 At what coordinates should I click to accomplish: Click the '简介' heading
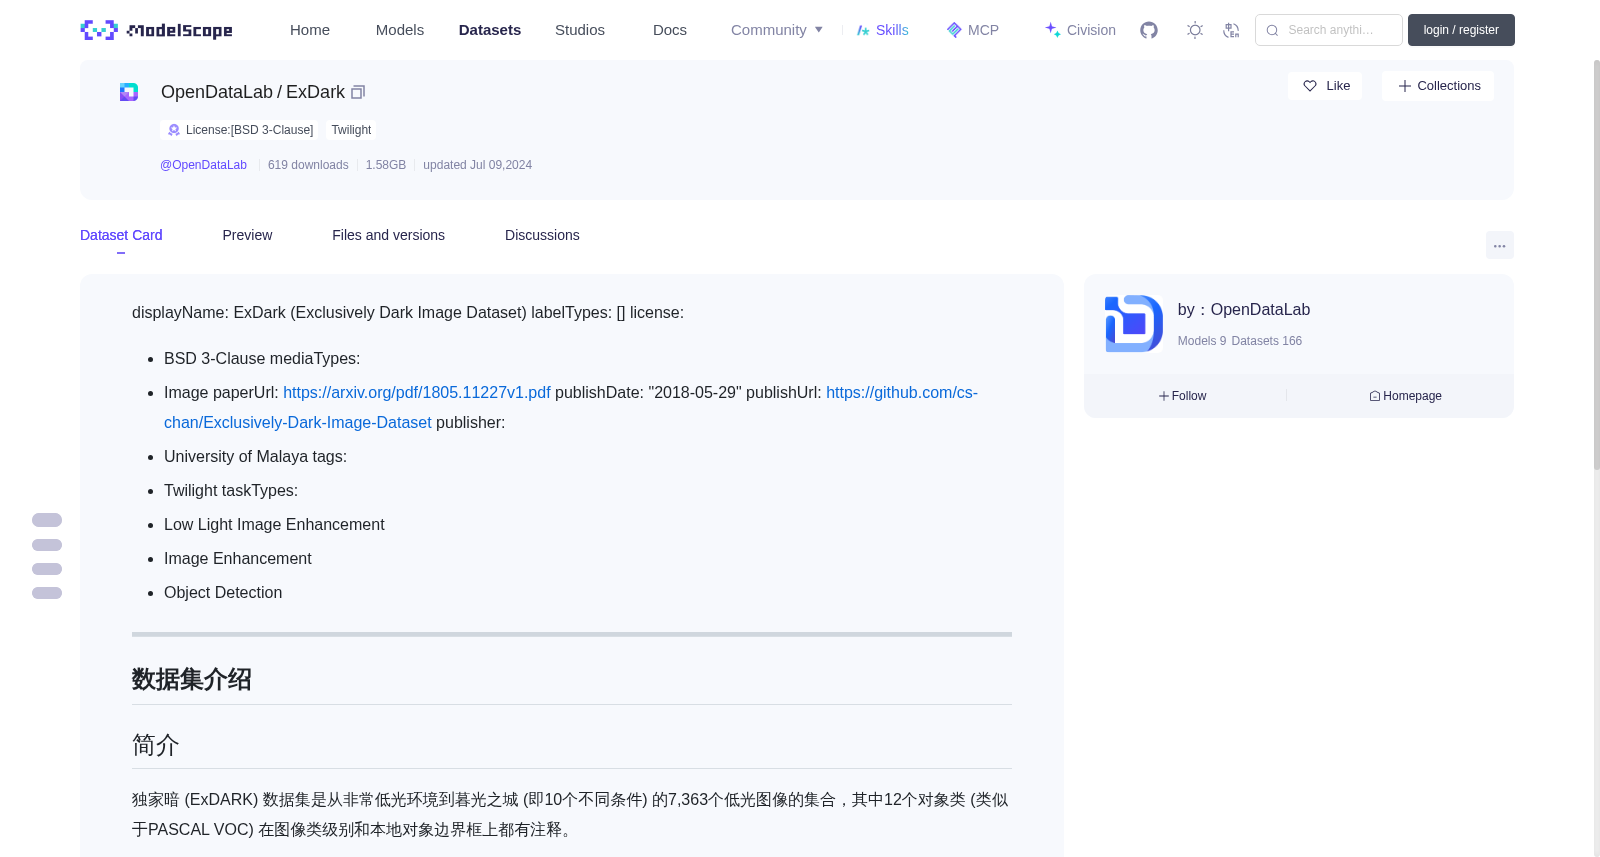[x=156, y=745]
